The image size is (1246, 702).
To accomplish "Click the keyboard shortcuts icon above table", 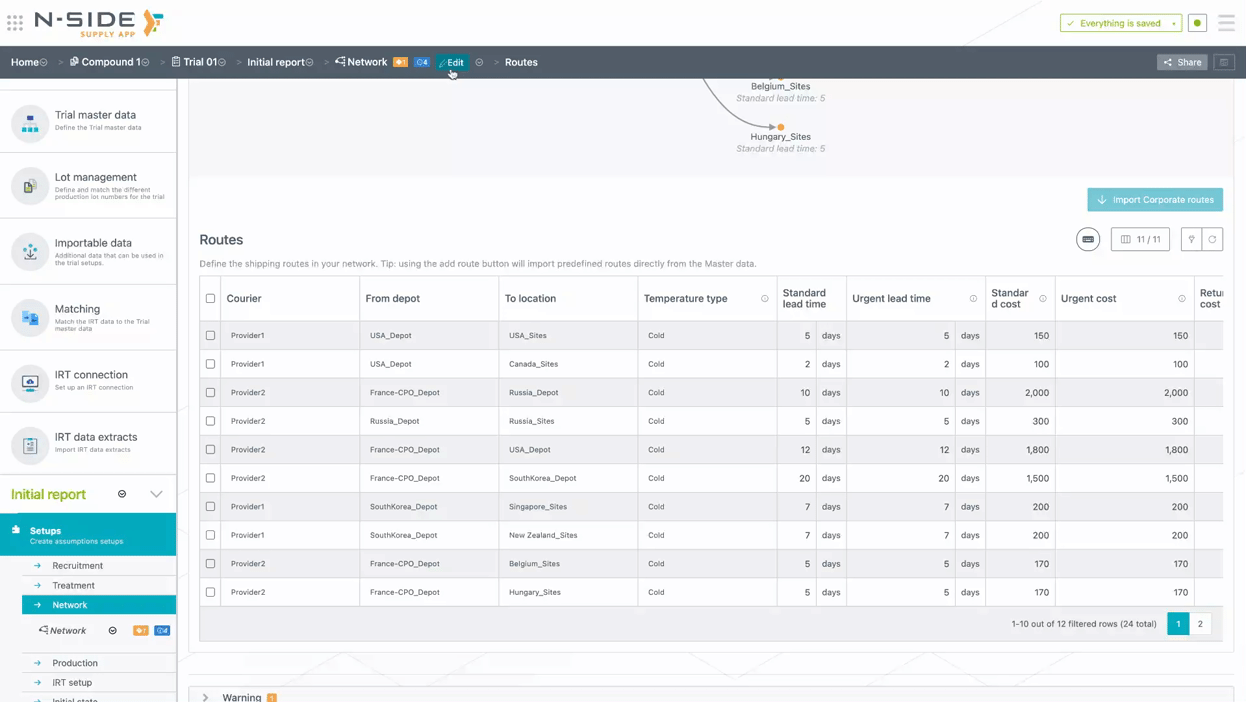I will tap(1088, 240).
